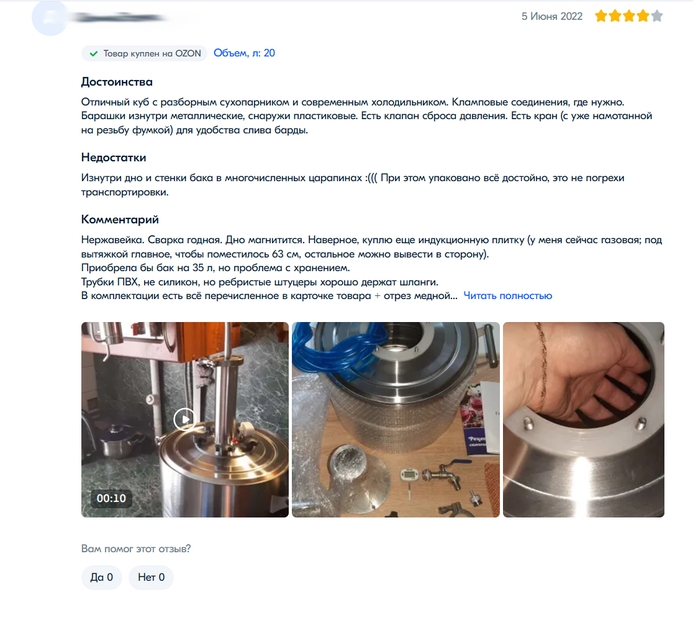
Task: Expand review with Читать полностью
Action: pyautogui.click(x=507, y=296)
